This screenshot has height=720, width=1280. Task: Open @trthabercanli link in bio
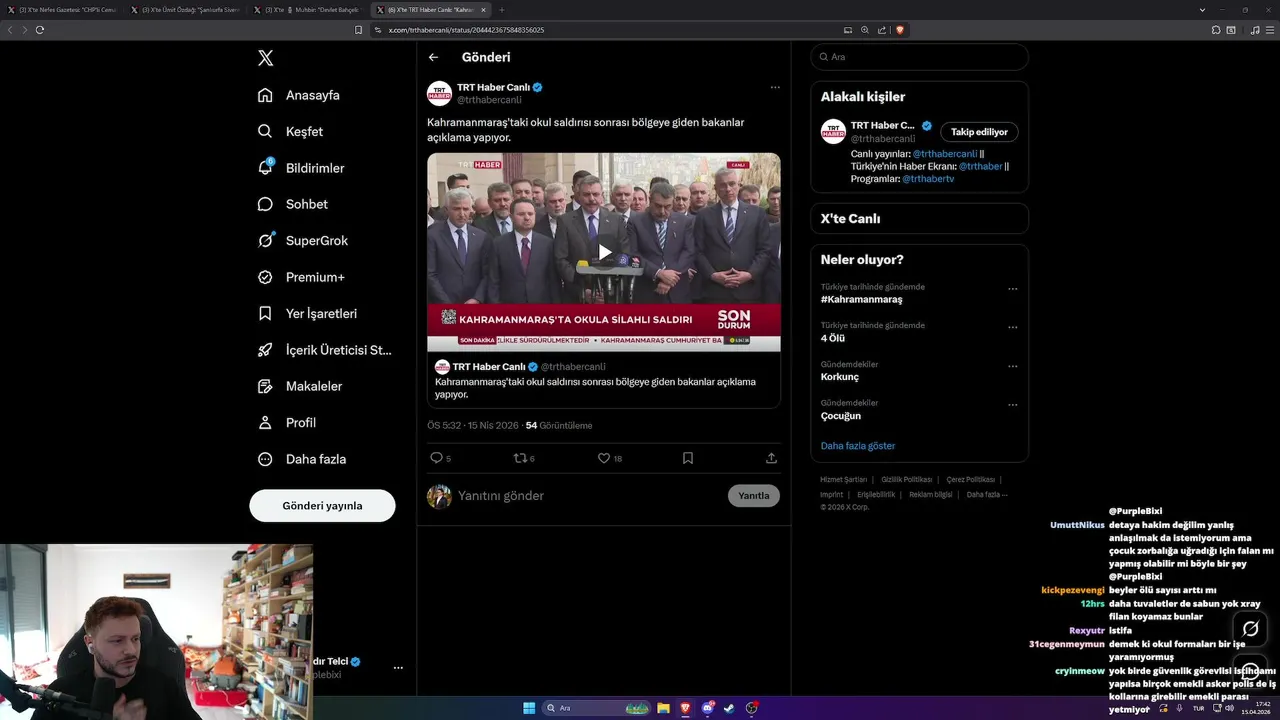(x=945, y=154)
